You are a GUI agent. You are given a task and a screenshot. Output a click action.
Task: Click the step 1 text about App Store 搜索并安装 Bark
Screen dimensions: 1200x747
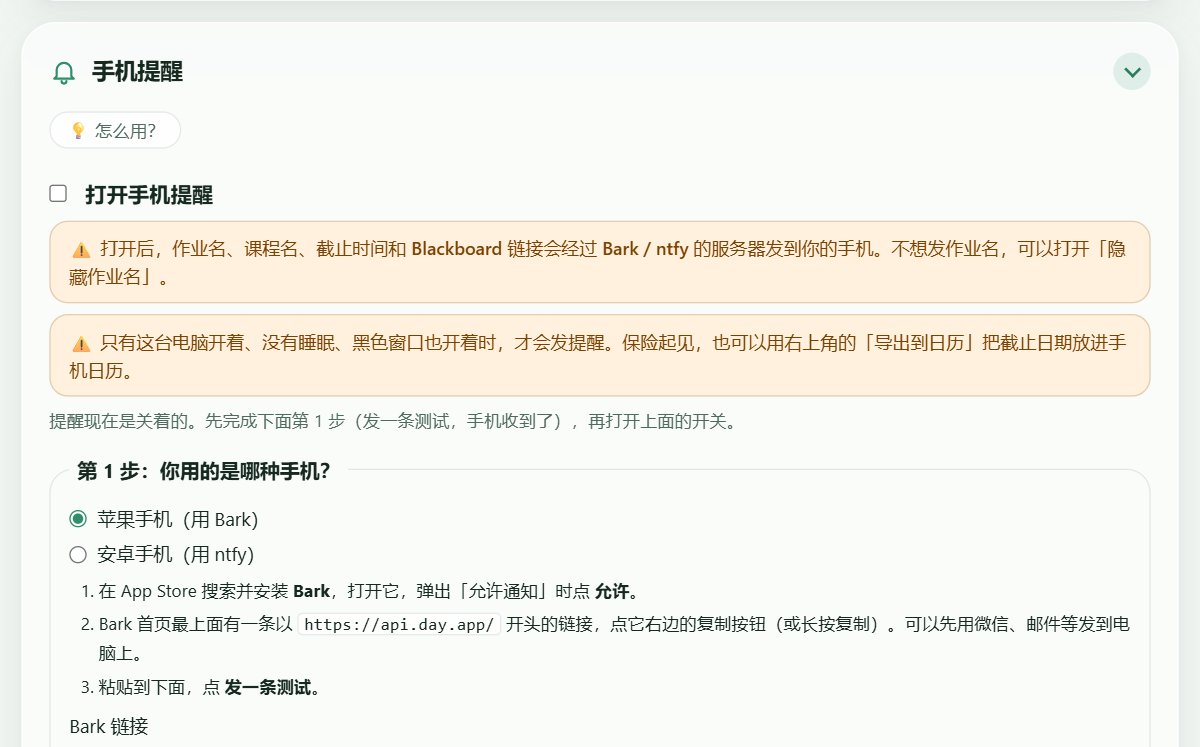click(368, 591)
